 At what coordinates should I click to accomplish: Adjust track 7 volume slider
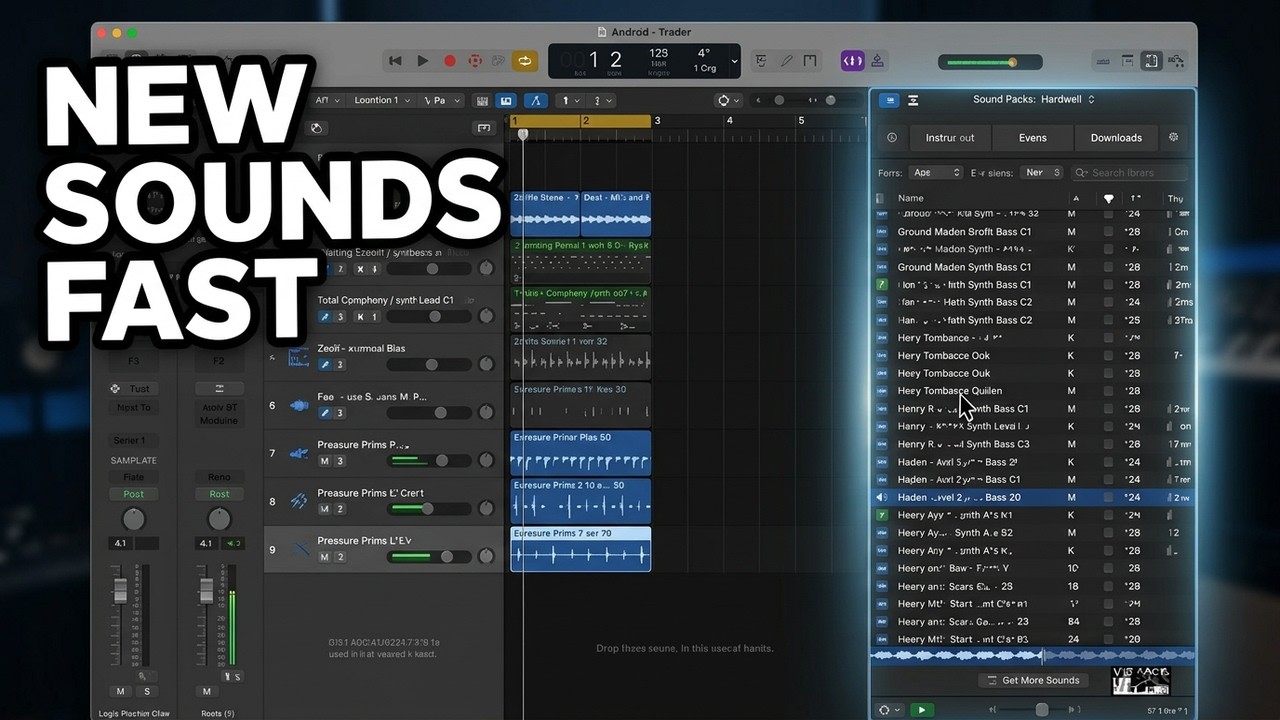pos(429,461)
